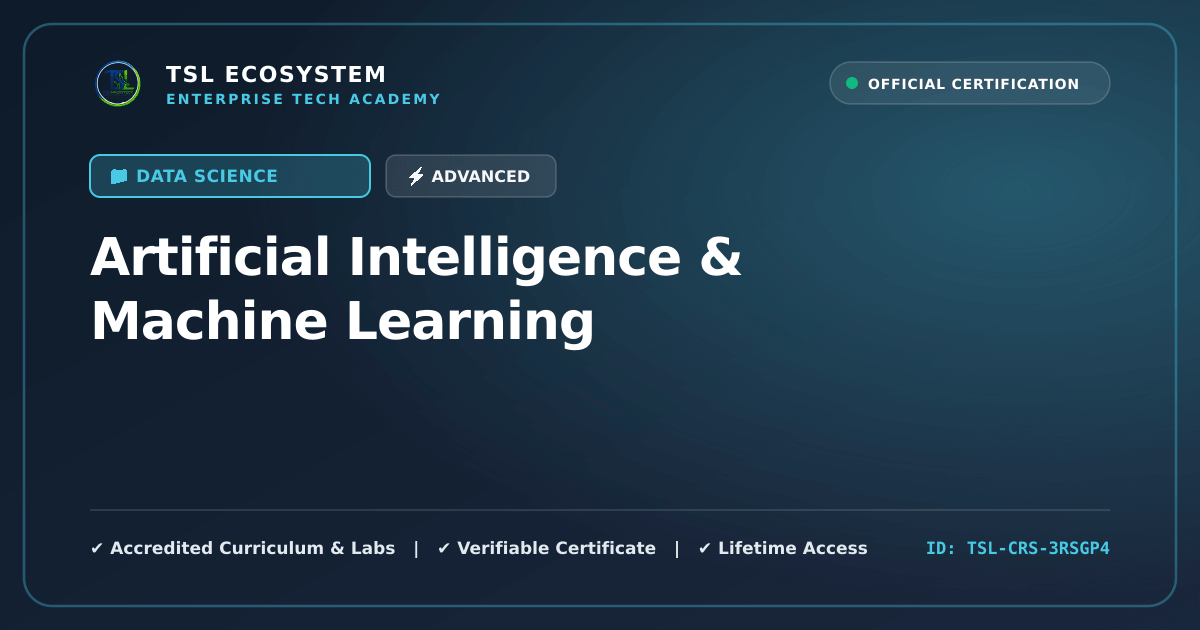This screenshot has height=630, width=1200.
Task: Click checkmark before Verifiable Certificate
Action: click(444, 548)
